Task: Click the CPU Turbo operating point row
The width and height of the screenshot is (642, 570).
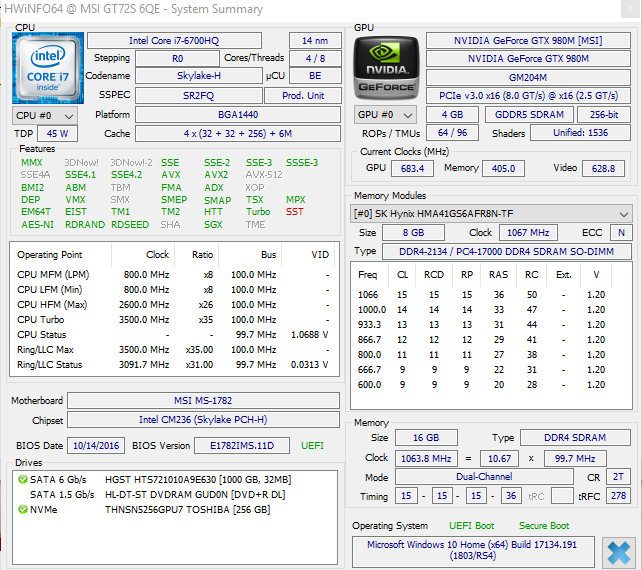Action: tap(173, 319)
